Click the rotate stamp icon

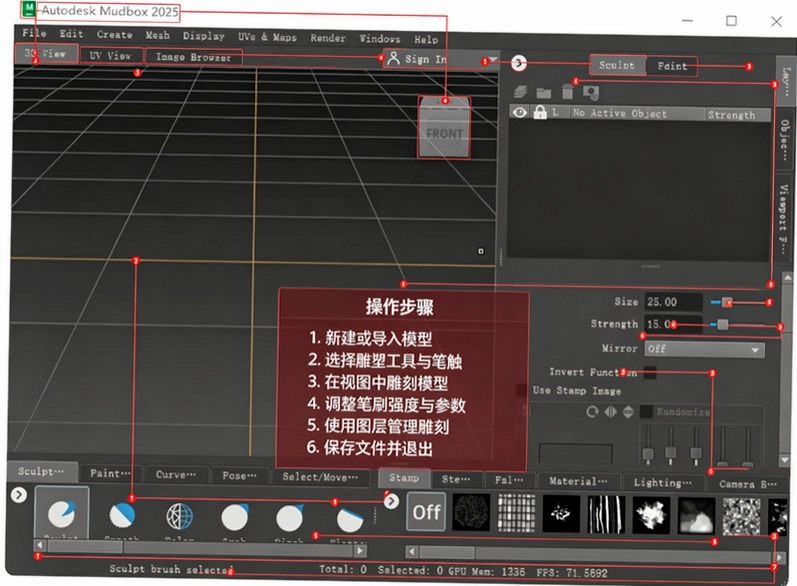point(592,411)
